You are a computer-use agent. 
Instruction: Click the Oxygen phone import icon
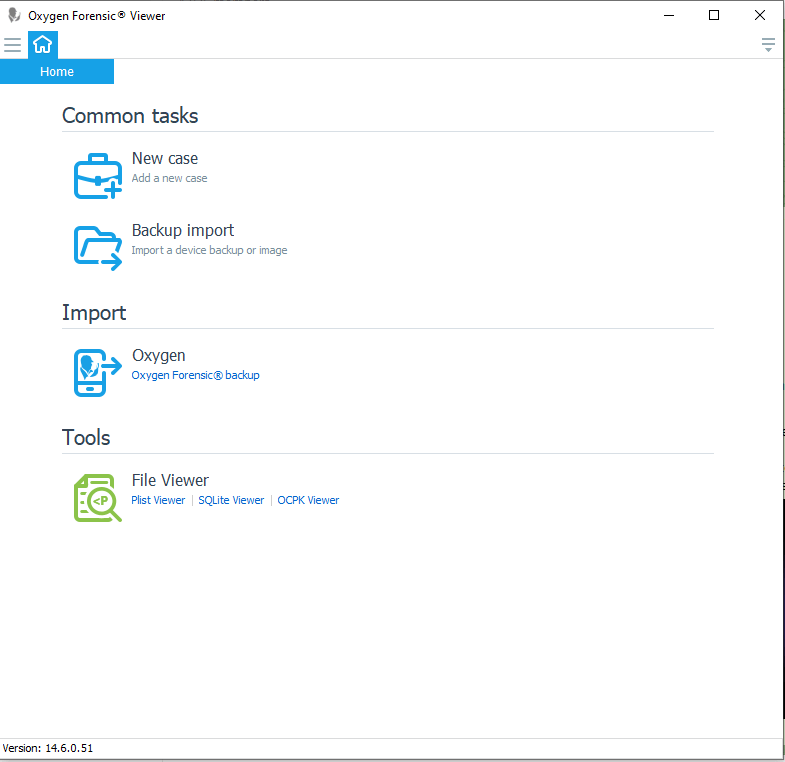98,373
